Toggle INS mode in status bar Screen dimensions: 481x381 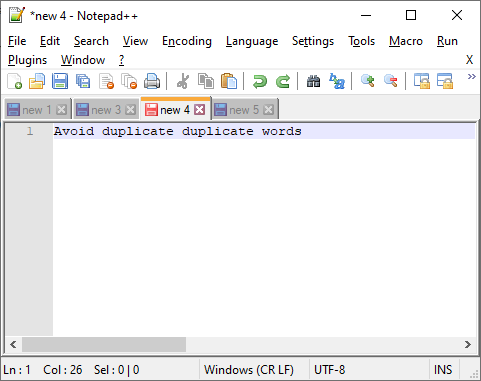point(444,370)
